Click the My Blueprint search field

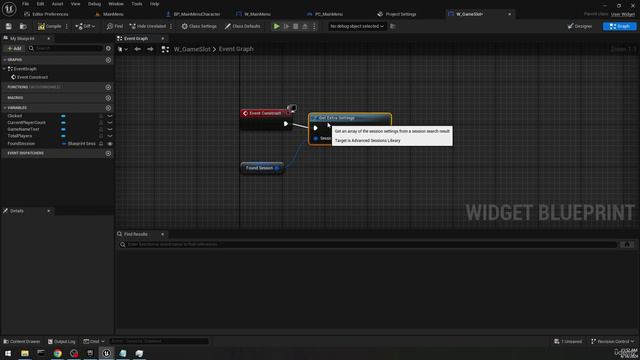point(65,48)
